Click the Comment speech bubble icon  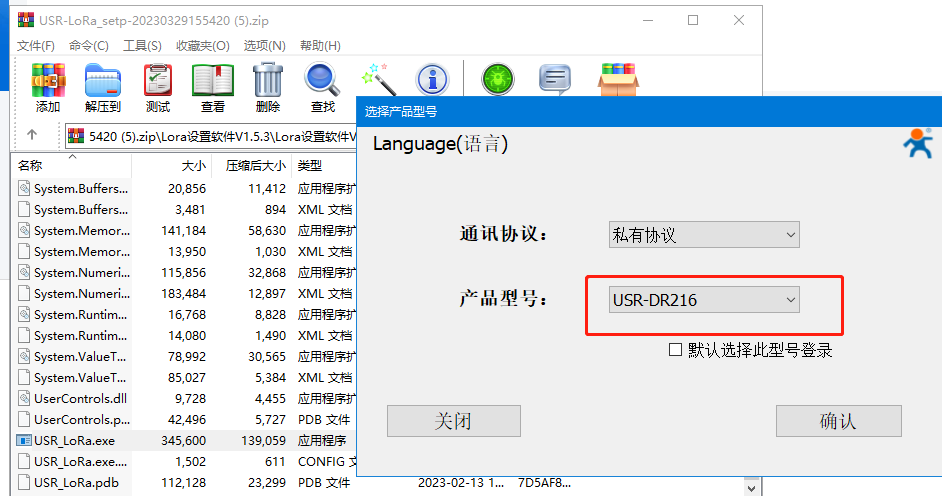pyautogui.click(x=555, y=79)
